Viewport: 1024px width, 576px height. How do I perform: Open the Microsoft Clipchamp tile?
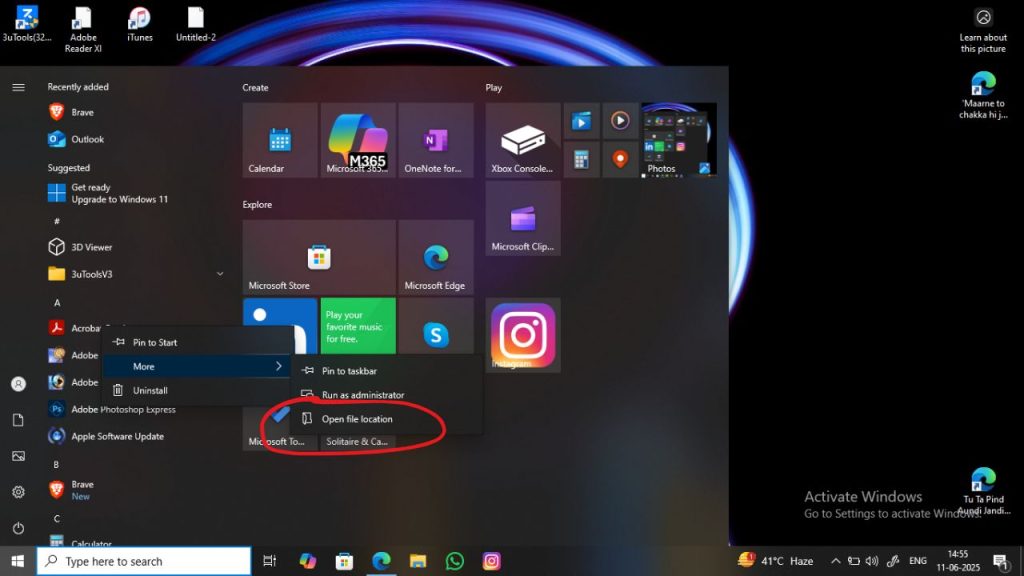[x=522, y=218]
